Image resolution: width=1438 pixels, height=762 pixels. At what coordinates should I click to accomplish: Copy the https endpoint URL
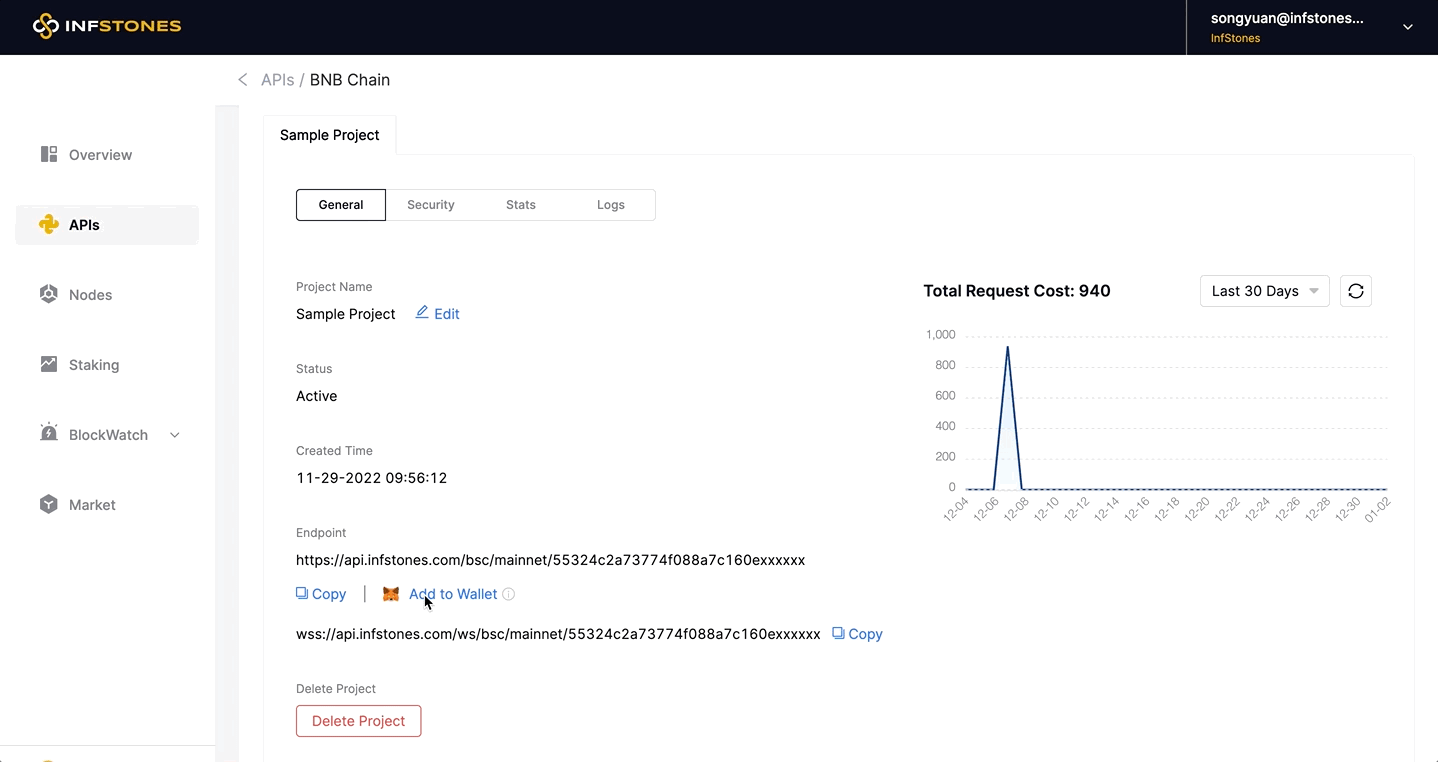(321, 594)
